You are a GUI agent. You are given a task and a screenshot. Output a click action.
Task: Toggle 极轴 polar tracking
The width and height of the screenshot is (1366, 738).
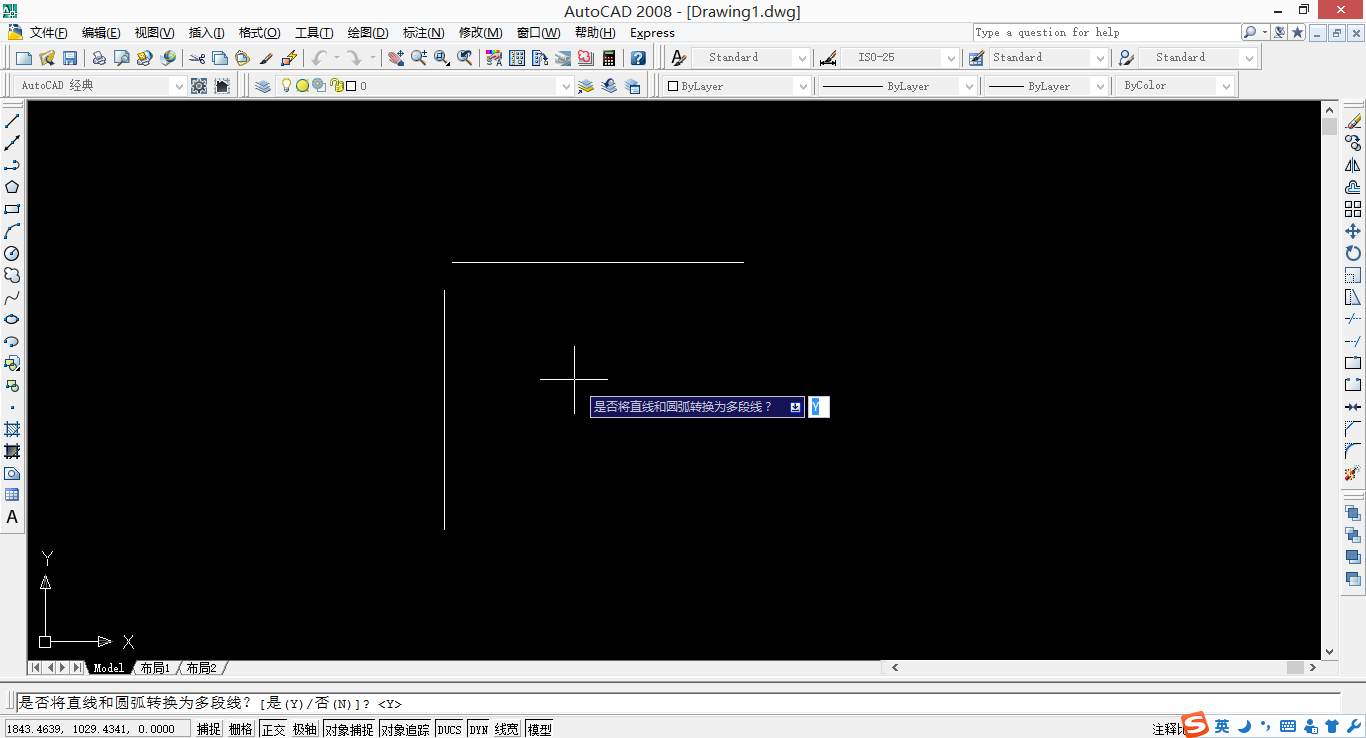(x=305, y=729)
